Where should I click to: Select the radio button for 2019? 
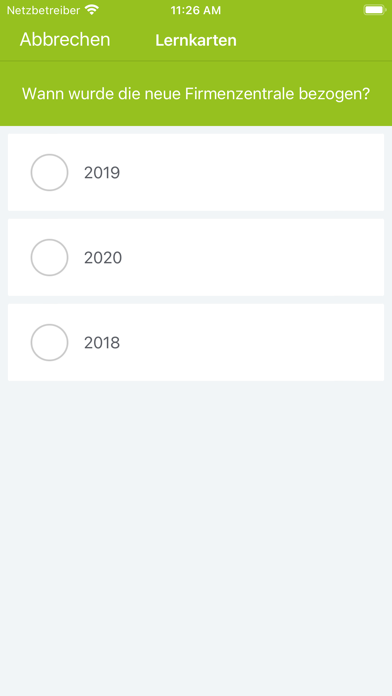(x=49, y=172)
